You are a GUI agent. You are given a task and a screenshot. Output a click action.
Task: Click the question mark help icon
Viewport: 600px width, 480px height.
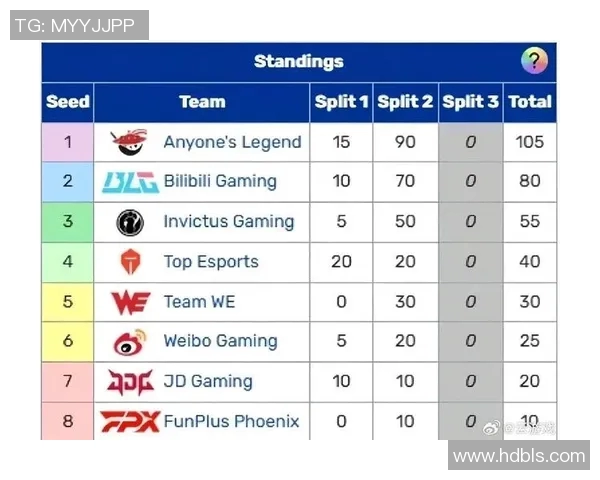click(x=534, y=61)
